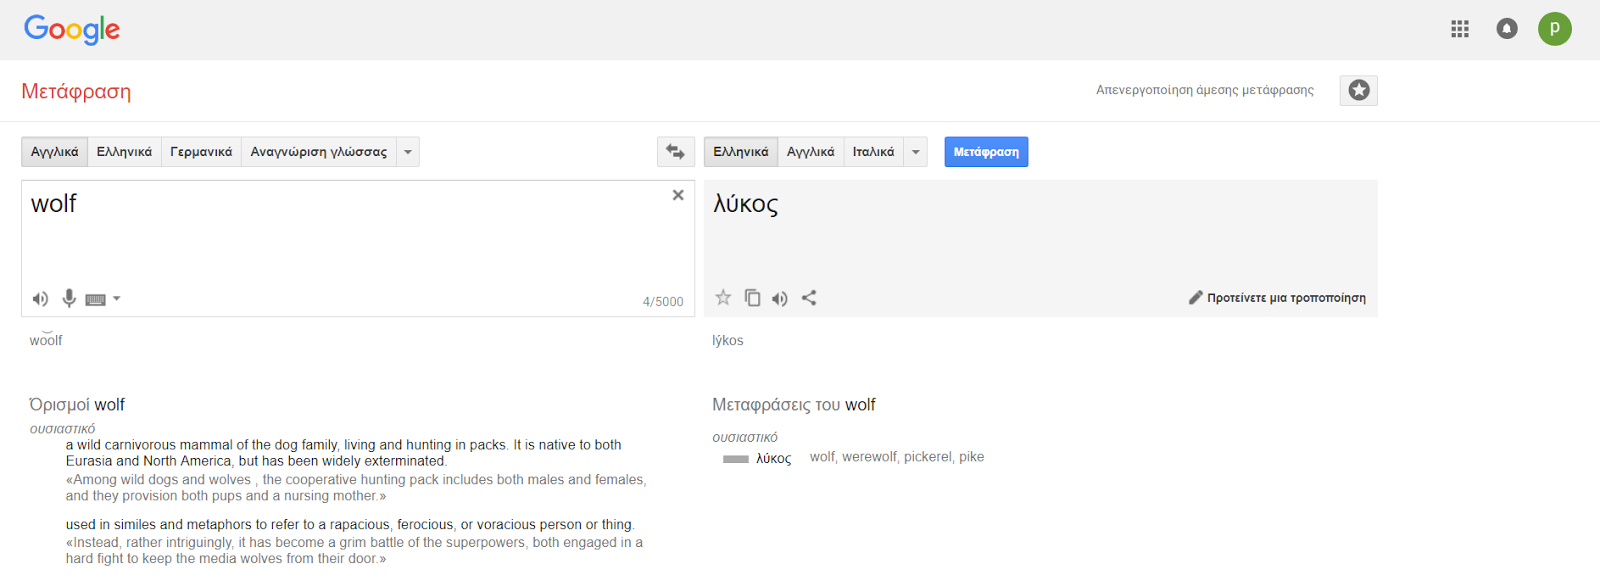Select Αγγλικά as target language
Viewport: 1600px width, 575px height.
click(811, 152)
